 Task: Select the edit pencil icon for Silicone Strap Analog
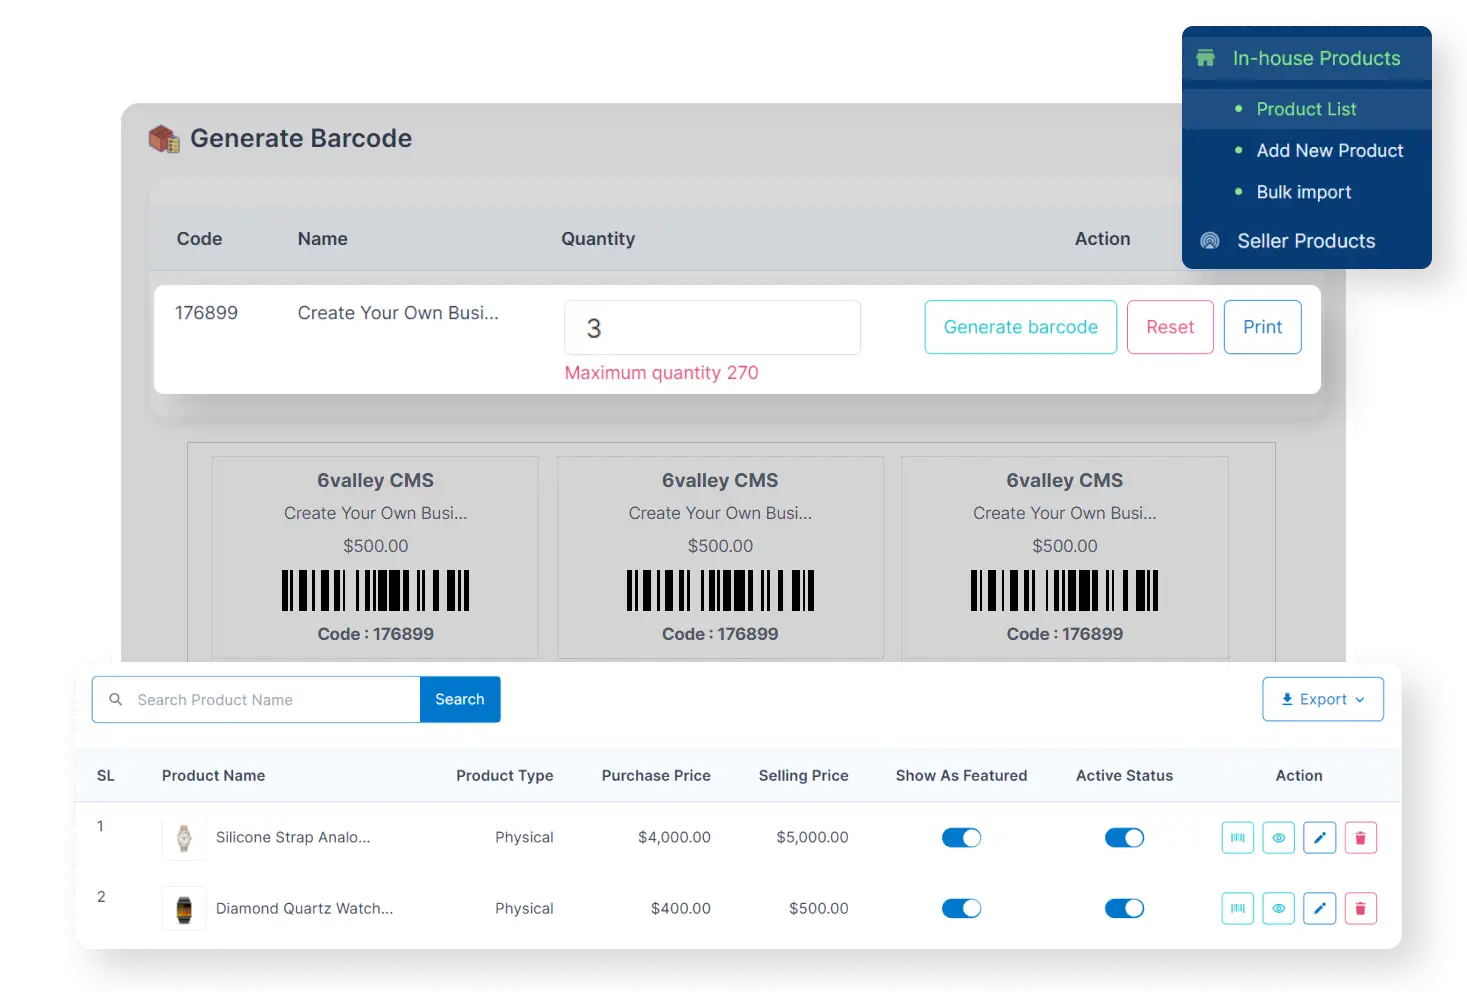pos(1319,837)
